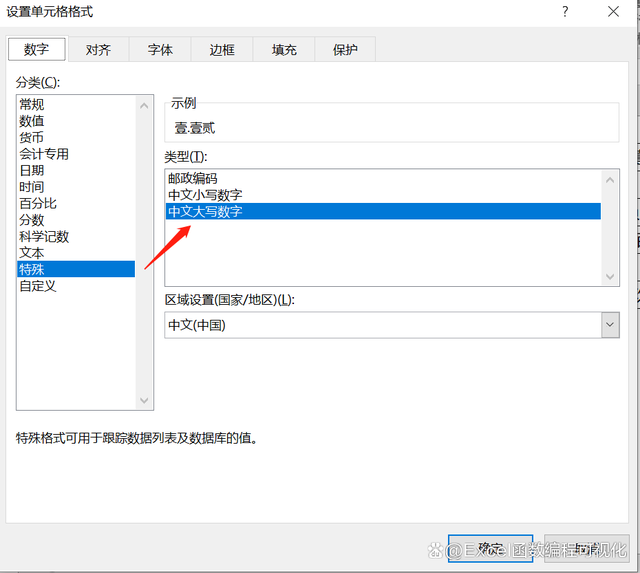Switch to the 数字 tab
Viewport: 640px width, 573px height.
pos(36,49)
